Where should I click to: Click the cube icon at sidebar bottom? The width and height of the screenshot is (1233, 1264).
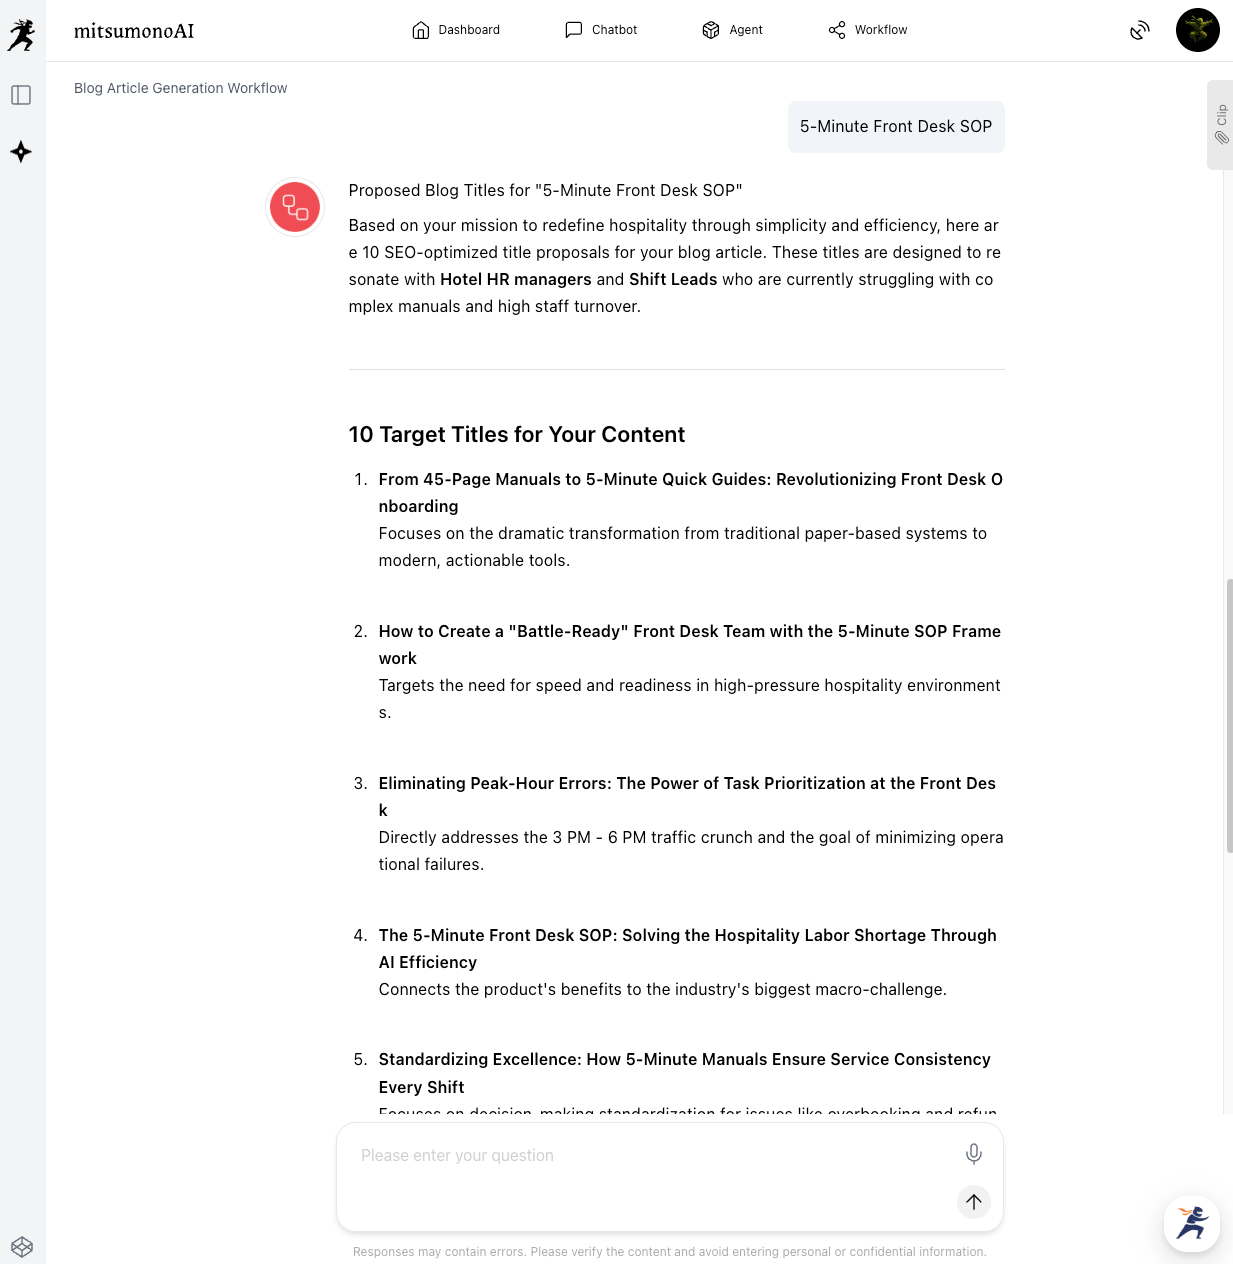click(22, 1246)
